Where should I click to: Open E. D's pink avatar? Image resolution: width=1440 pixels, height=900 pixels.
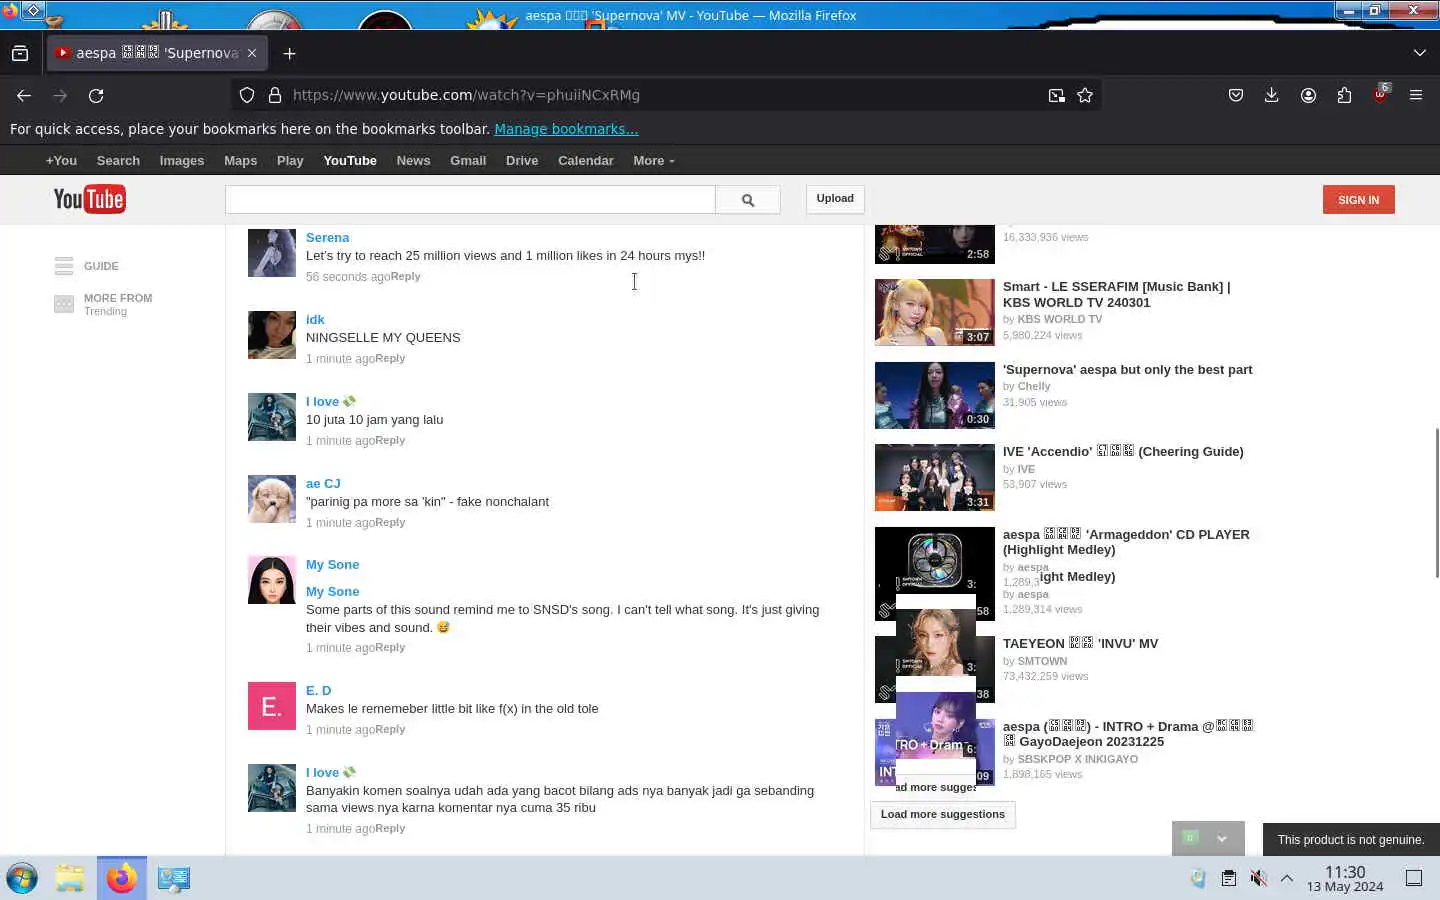pos(272,706)
